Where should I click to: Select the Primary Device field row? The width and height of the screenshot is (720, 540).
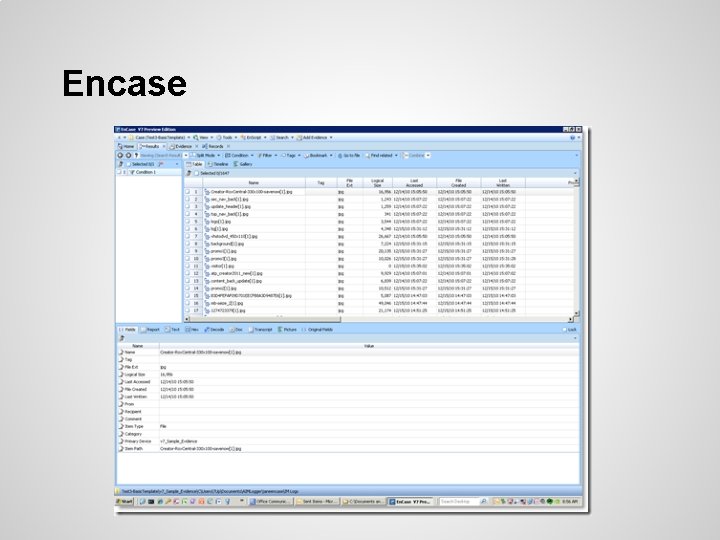348,441
